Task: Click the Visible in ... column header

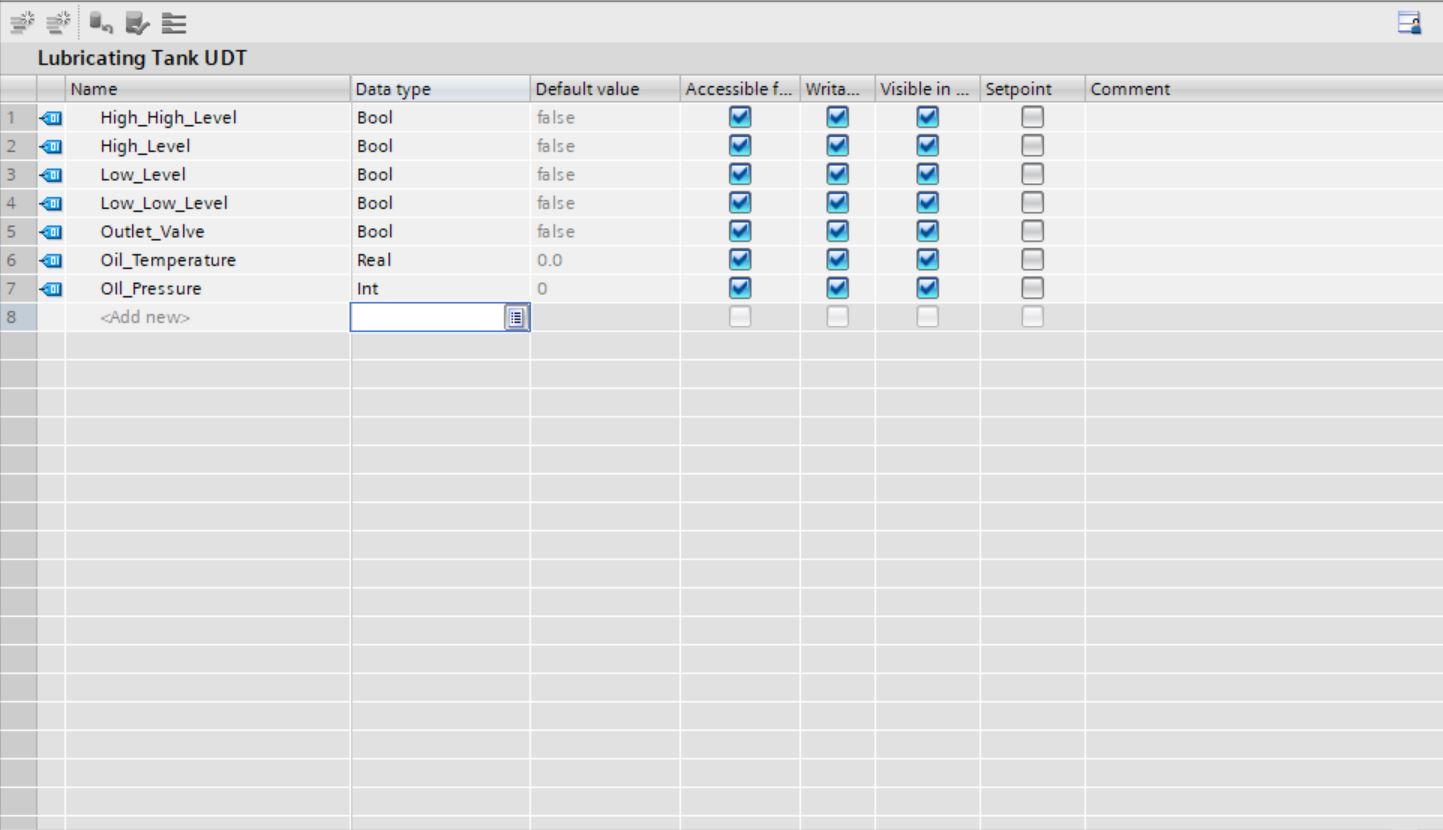Action: 928,89
